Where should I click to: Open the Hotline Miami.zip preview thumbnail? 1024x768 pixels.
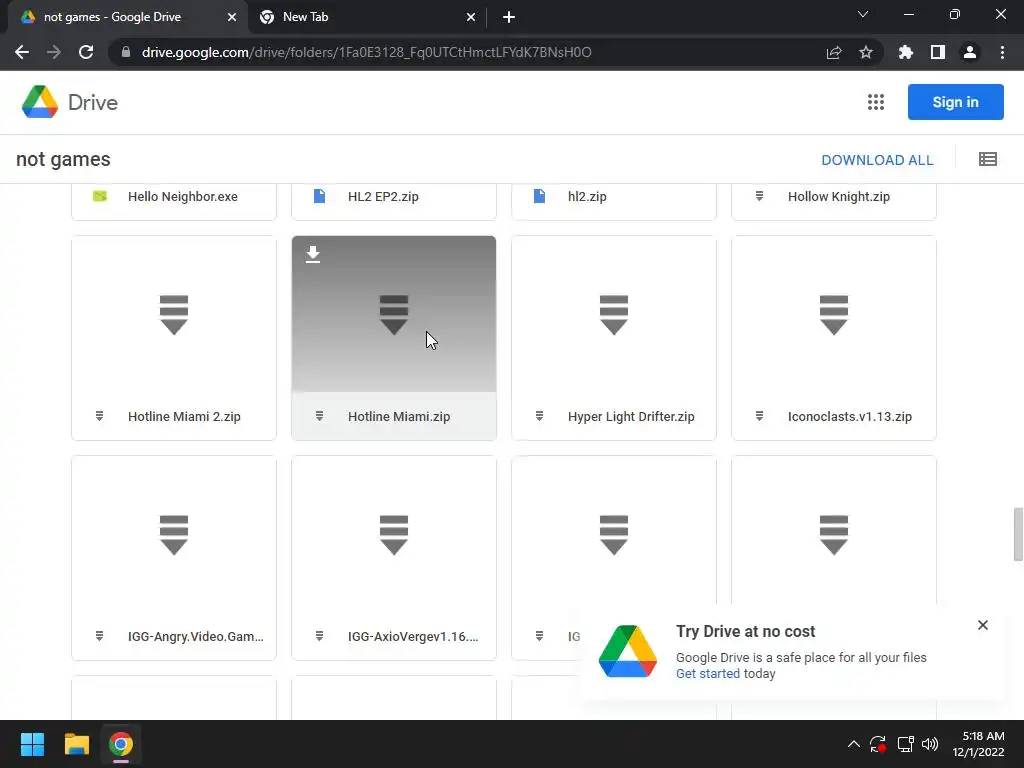[x=394, y=315]
